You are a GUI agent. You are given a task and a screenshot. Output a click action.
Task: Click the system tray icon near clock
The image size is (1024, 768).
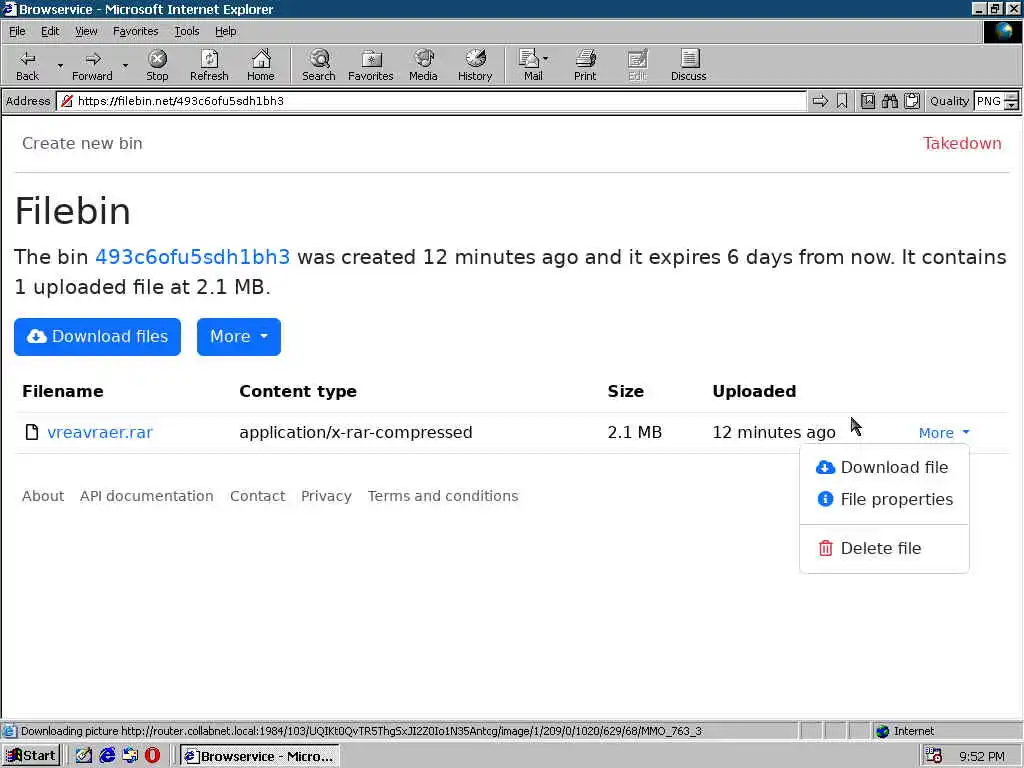[934, 756]
